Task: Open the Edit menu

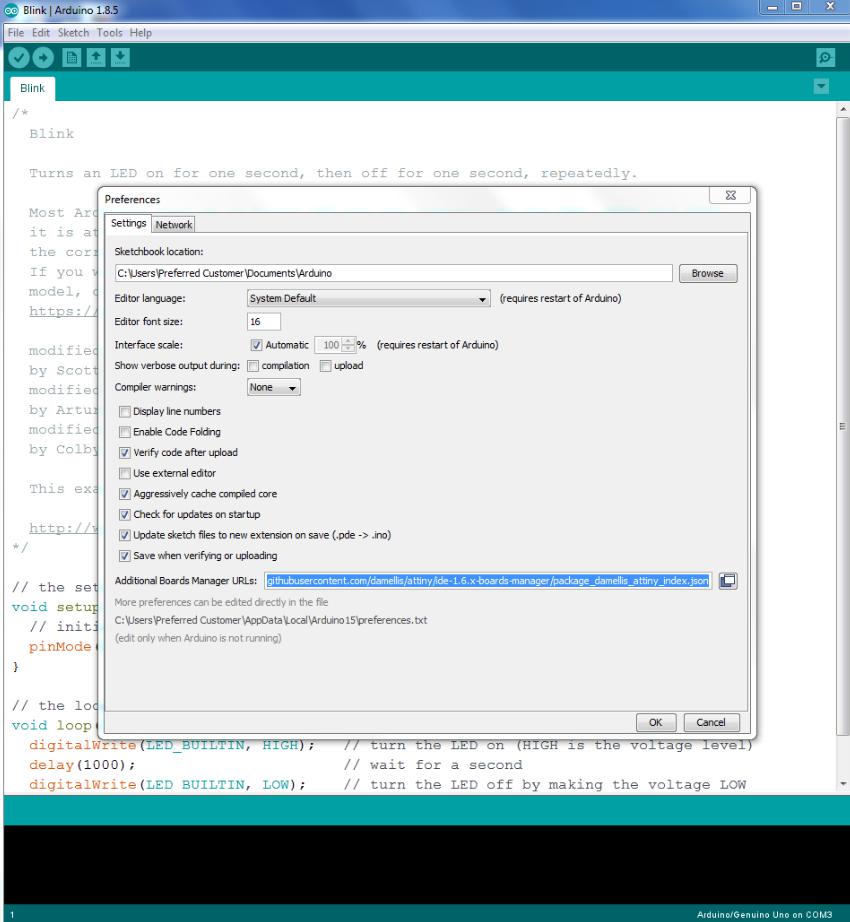Action: [x=41, y=33]
